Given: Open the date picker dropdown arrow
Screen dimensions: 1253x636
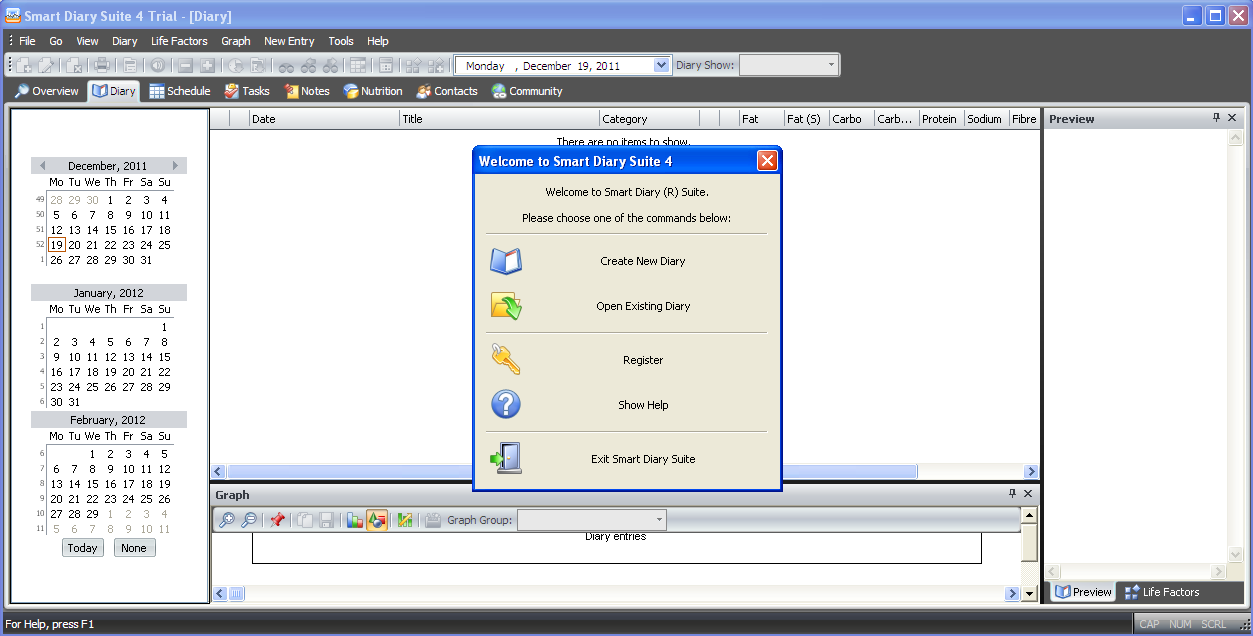Looking at the screenshot, I should 661,66.
